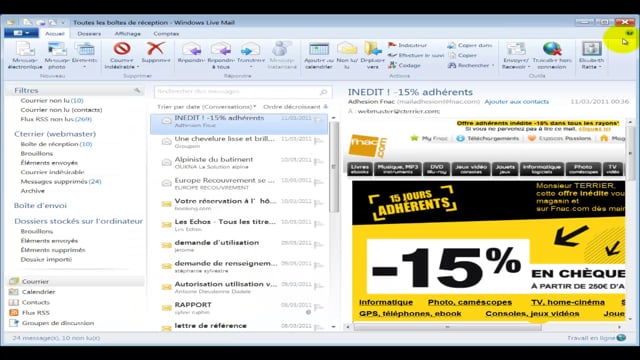Forward the email with Transférer

click(250, 50)
